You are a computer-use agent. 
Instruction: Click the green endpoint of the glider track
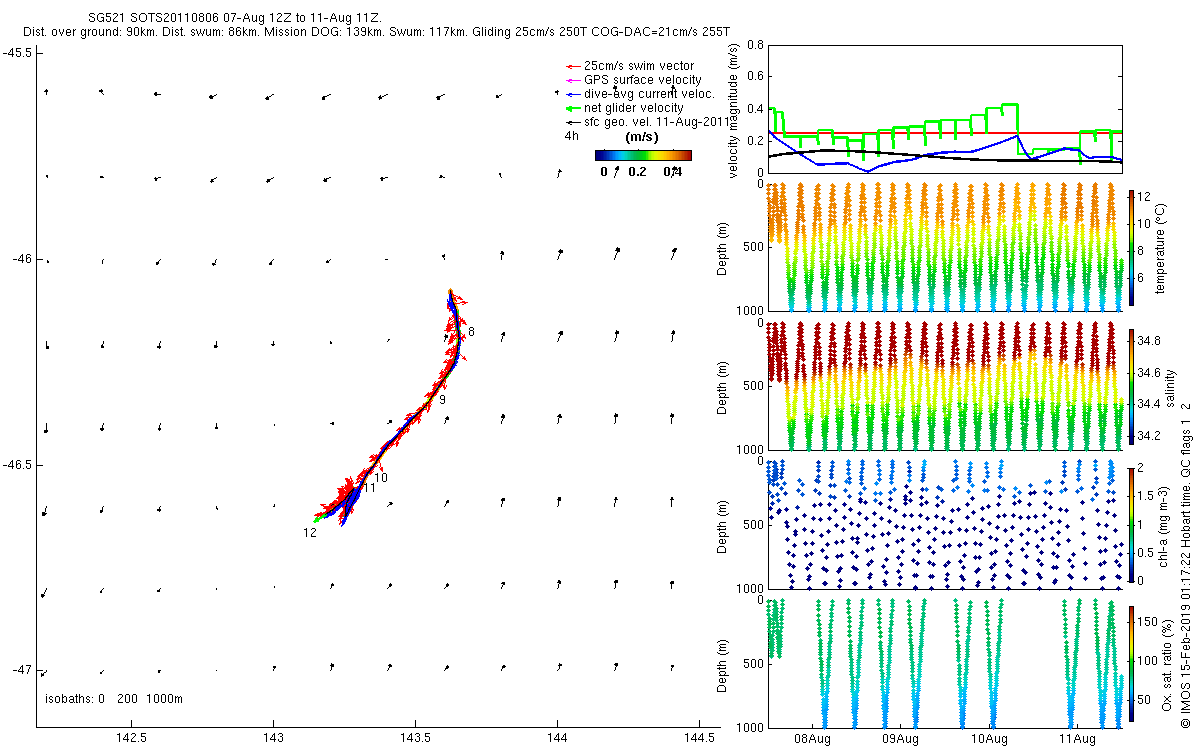point(315,520)
